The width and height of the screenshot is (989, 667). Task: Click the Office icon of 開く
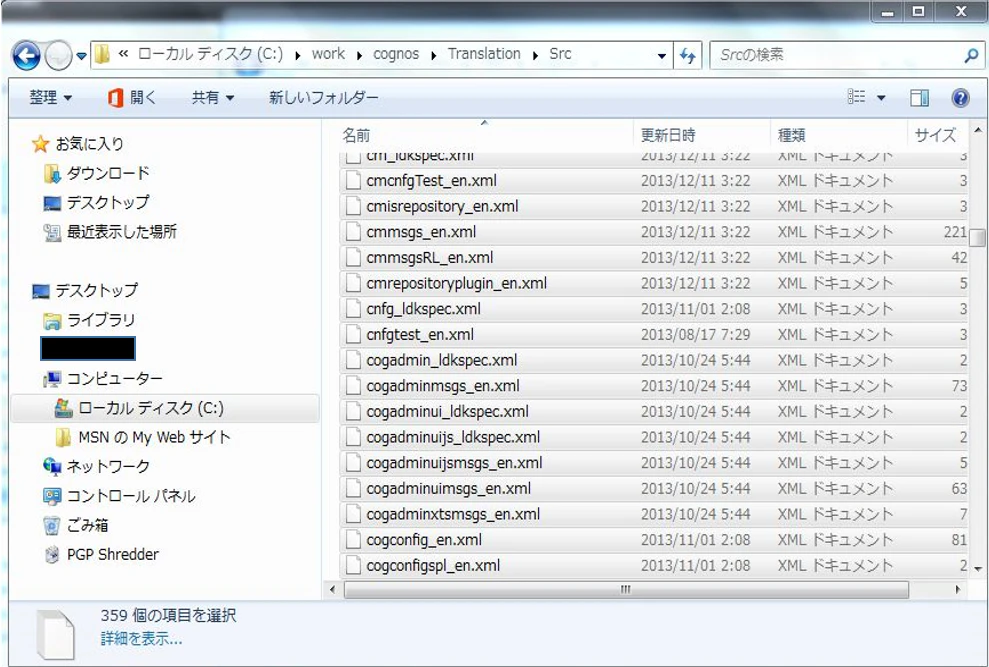[x=115, y=98]
